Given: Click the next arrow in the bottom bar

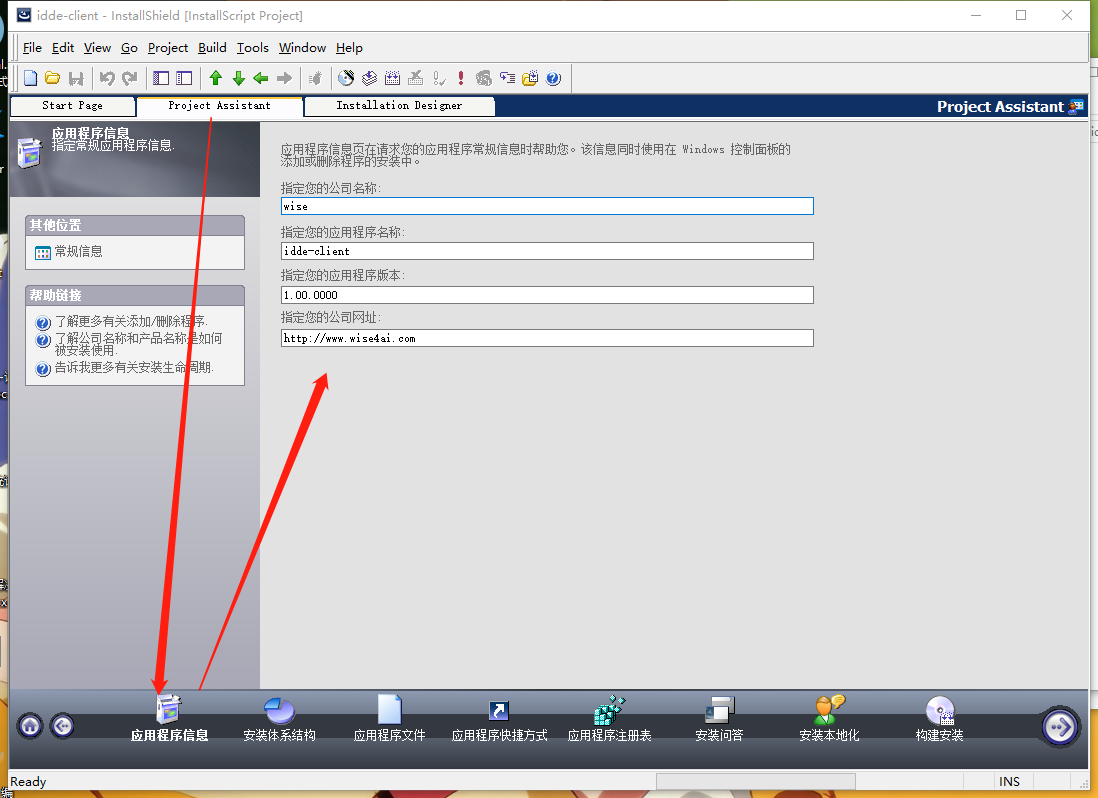Looking at the screenshot, I should point(1059,727).
